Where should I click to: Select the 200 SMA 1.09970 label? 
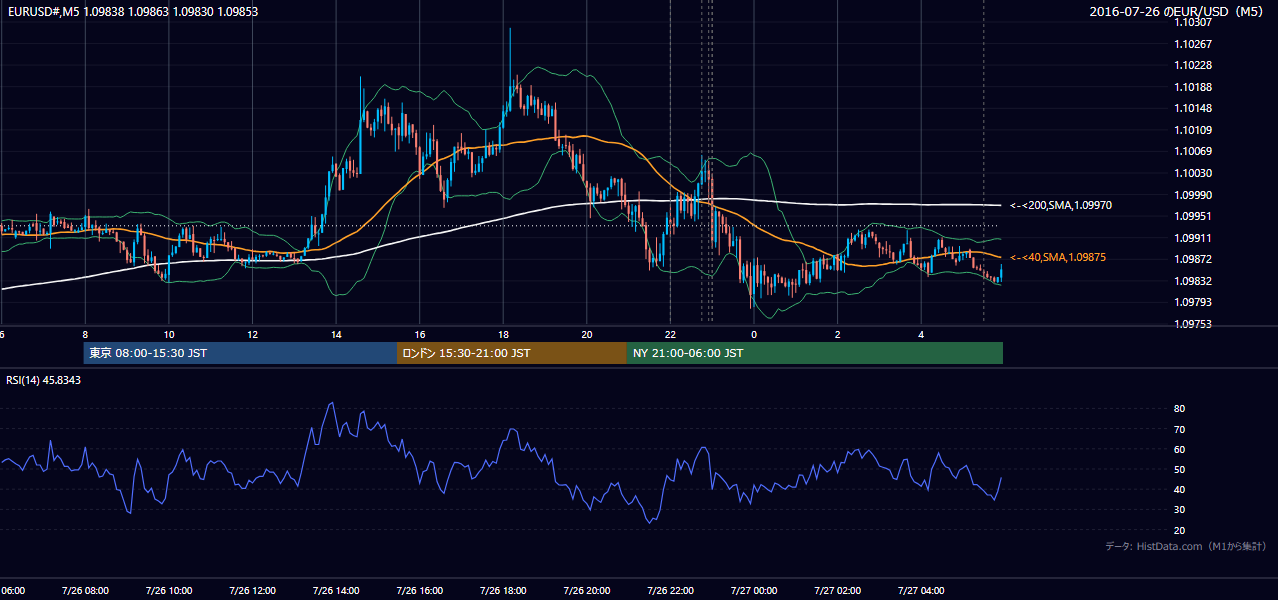[x=1060, y=205]
